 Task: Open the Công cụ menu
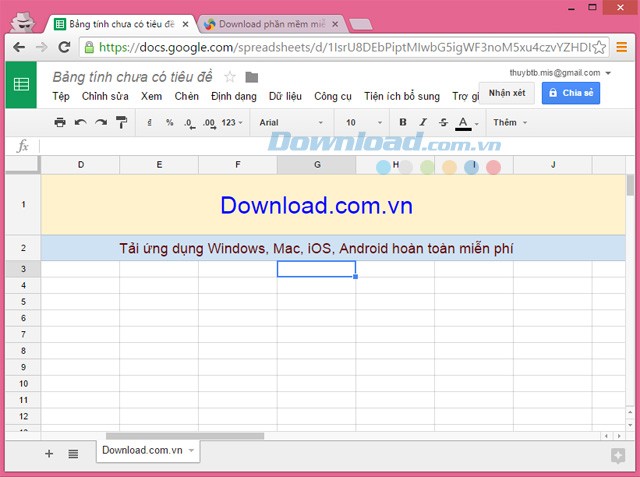click(333, 96)
